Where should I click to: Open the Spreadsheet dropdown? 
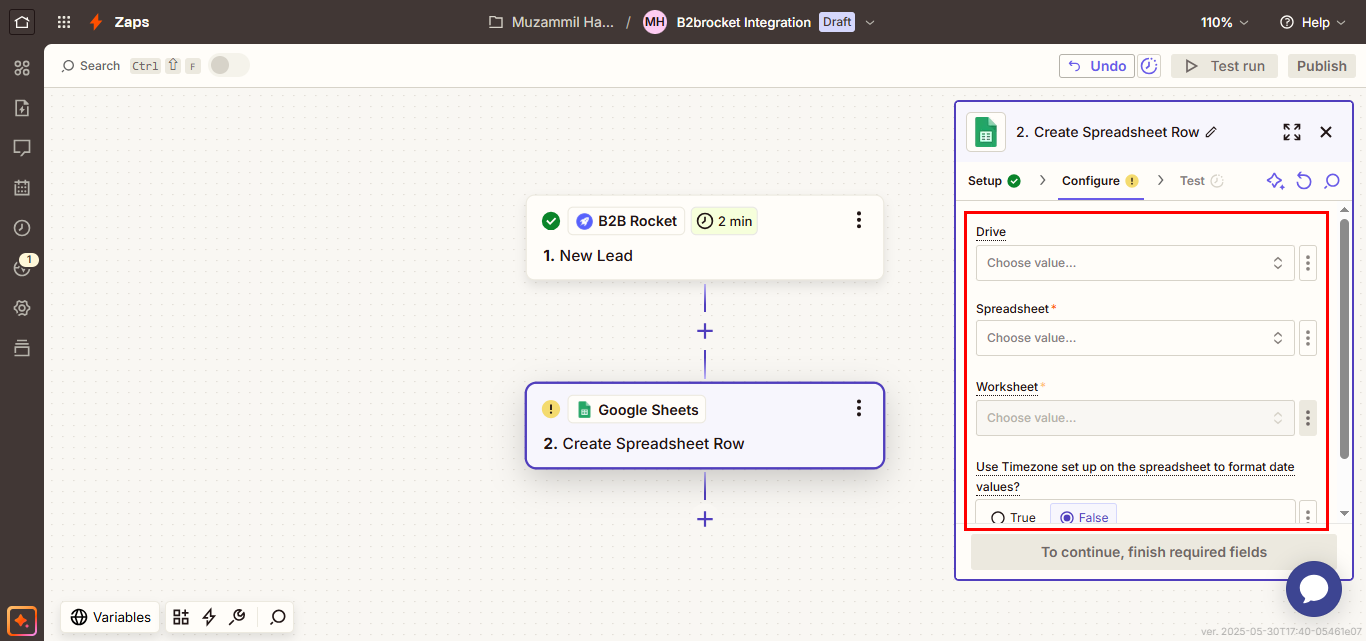click(x=1134, y=338)
